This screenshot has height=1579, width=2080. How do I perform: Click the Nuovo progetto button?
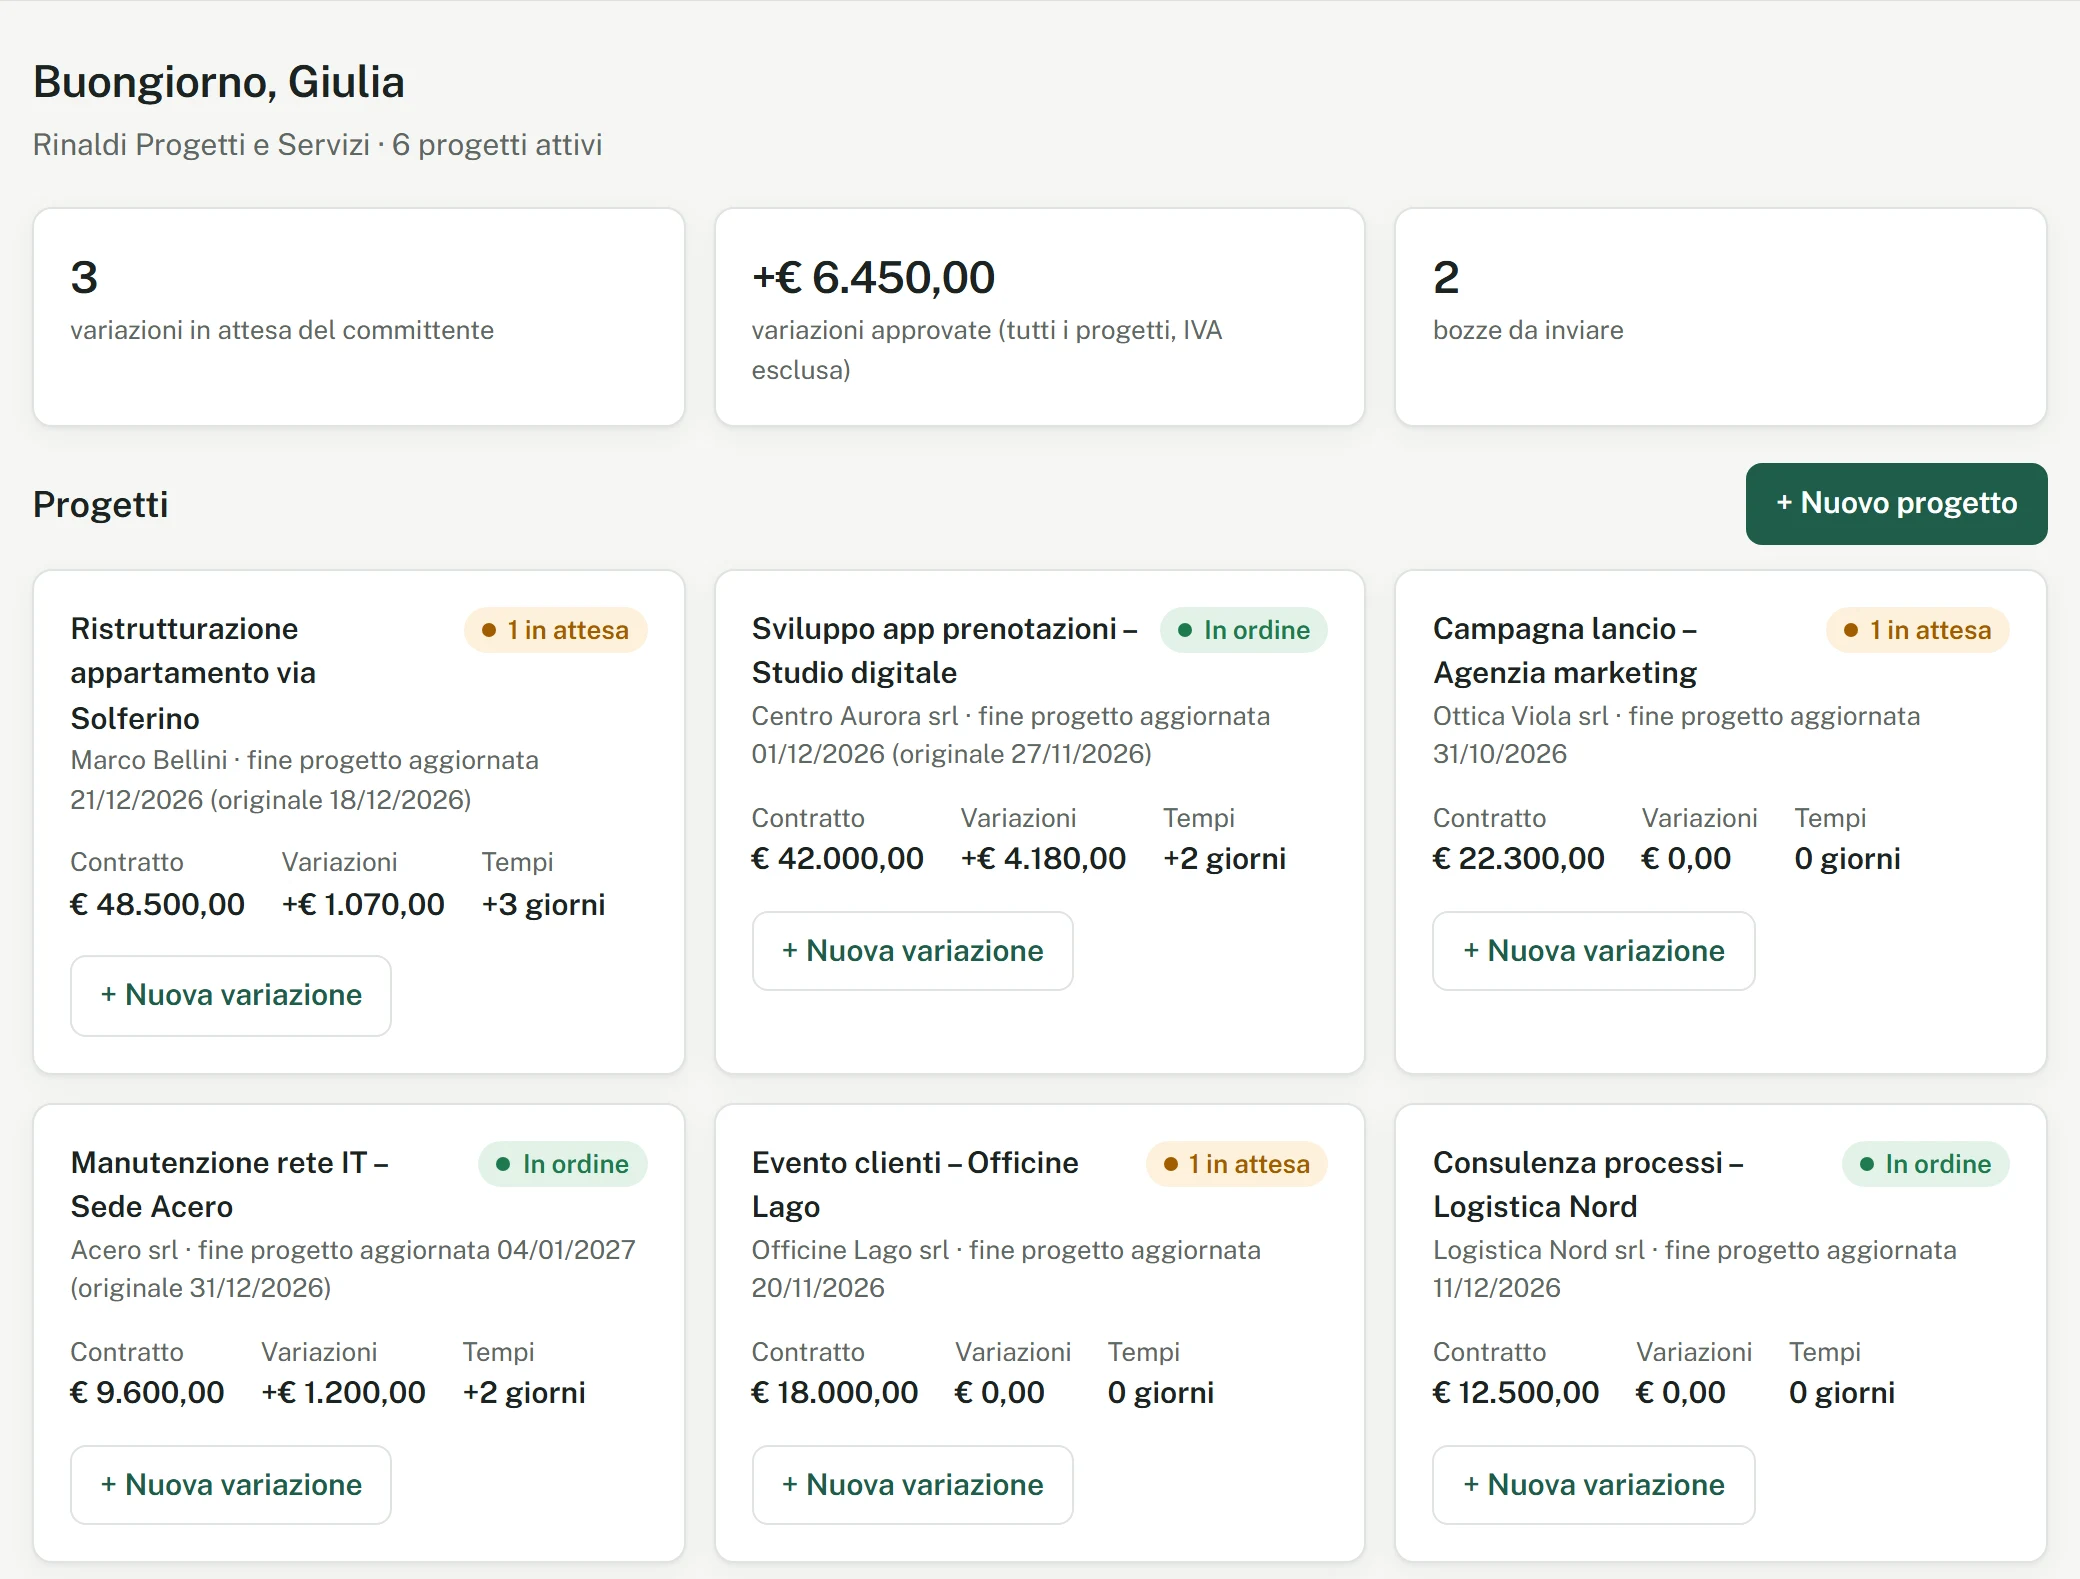click(1896, 503)
